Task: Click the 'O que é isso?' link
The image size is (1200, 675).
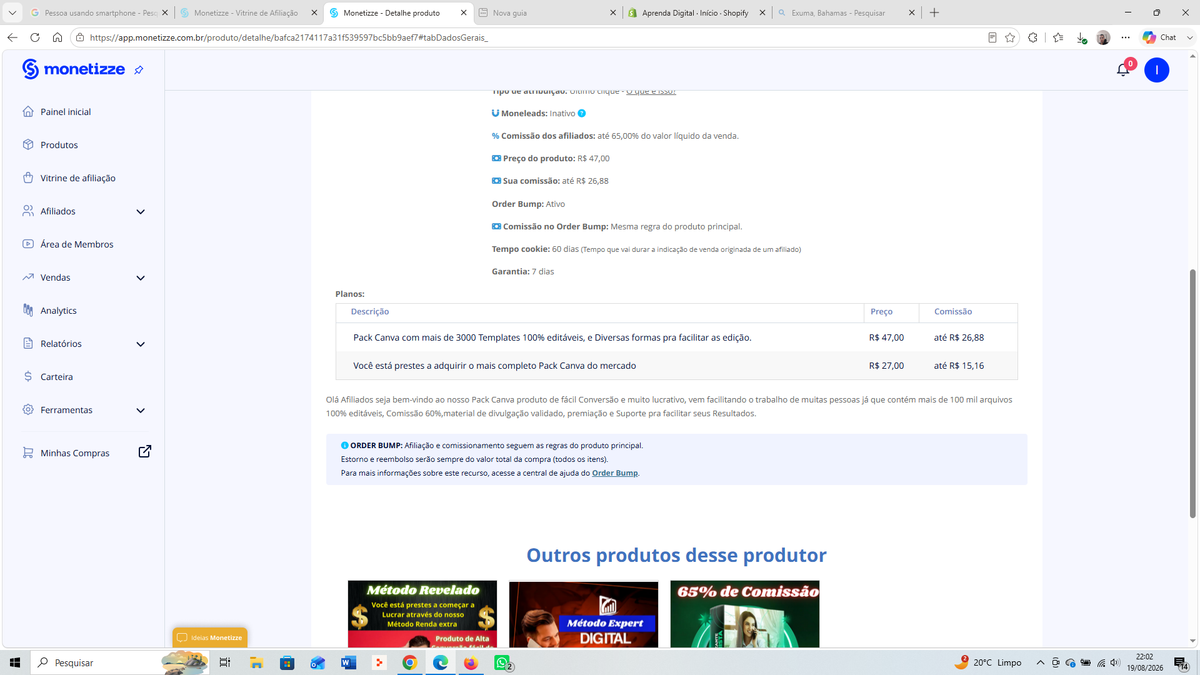Action: 651,91
